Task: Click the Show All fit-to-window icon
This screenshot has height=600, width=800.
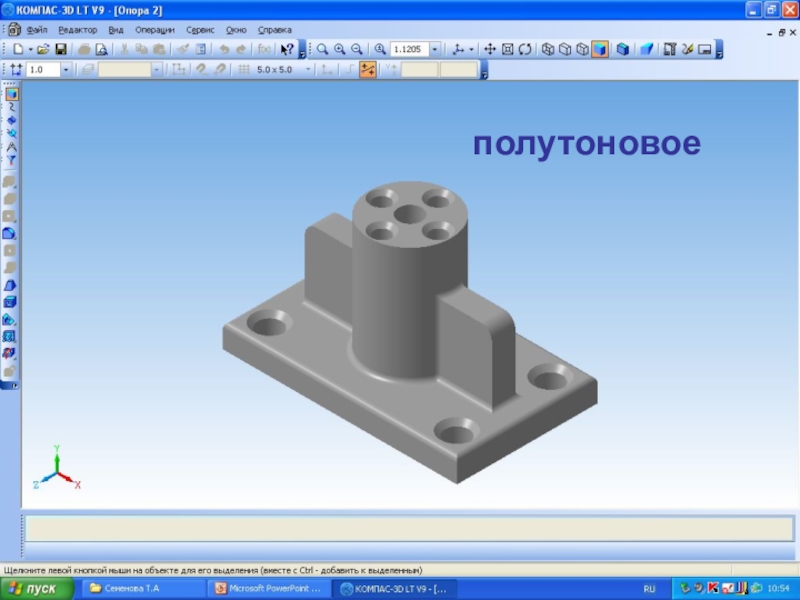Action: pyautogui.click(x=507, y=49)
